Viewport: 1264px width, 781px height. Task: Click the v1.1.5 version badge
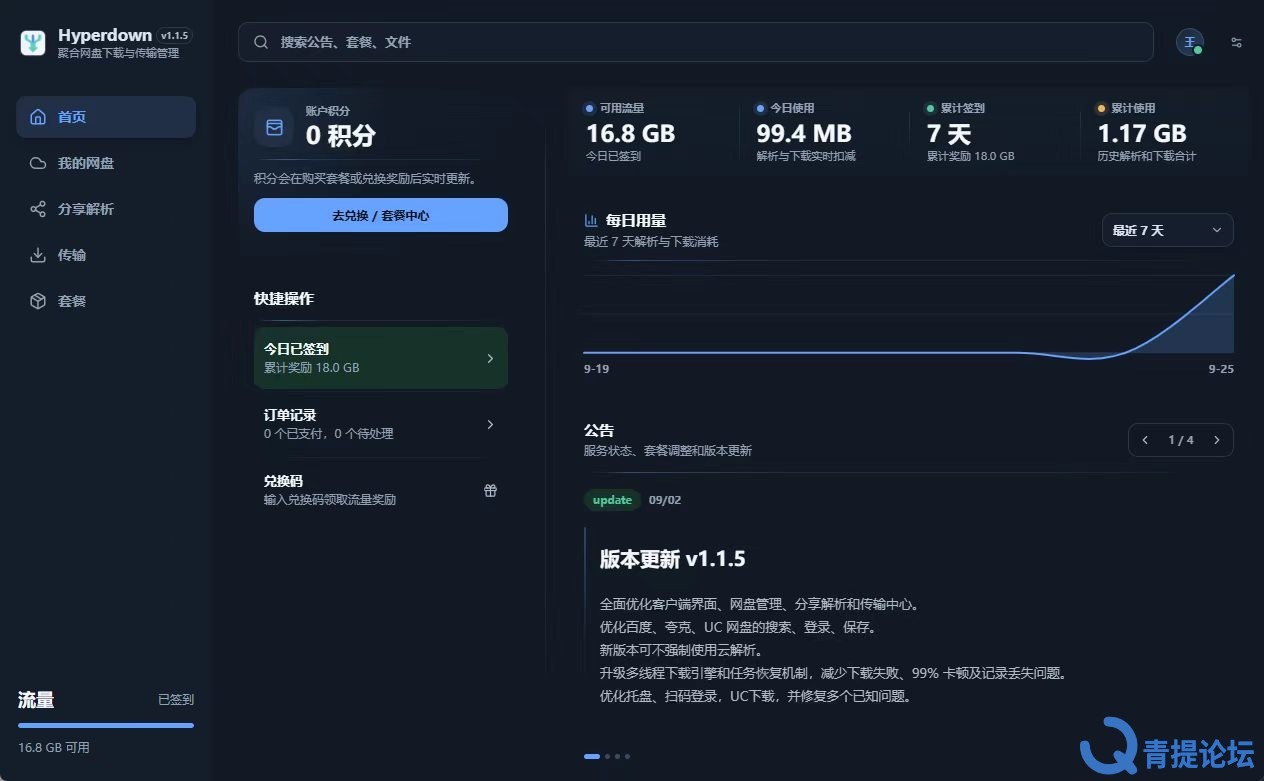tap(174, 35)
